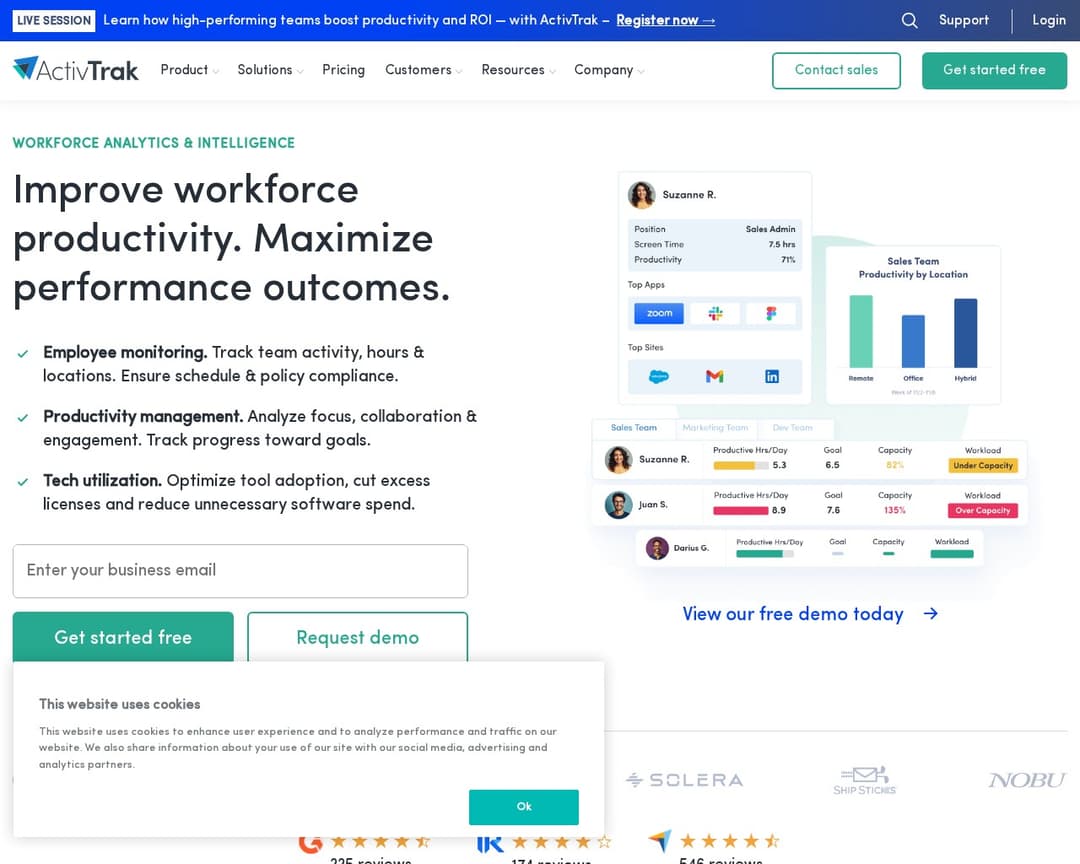Select the Capterra rating icon
Viewport: 1080px width, 864px height.
489,842
